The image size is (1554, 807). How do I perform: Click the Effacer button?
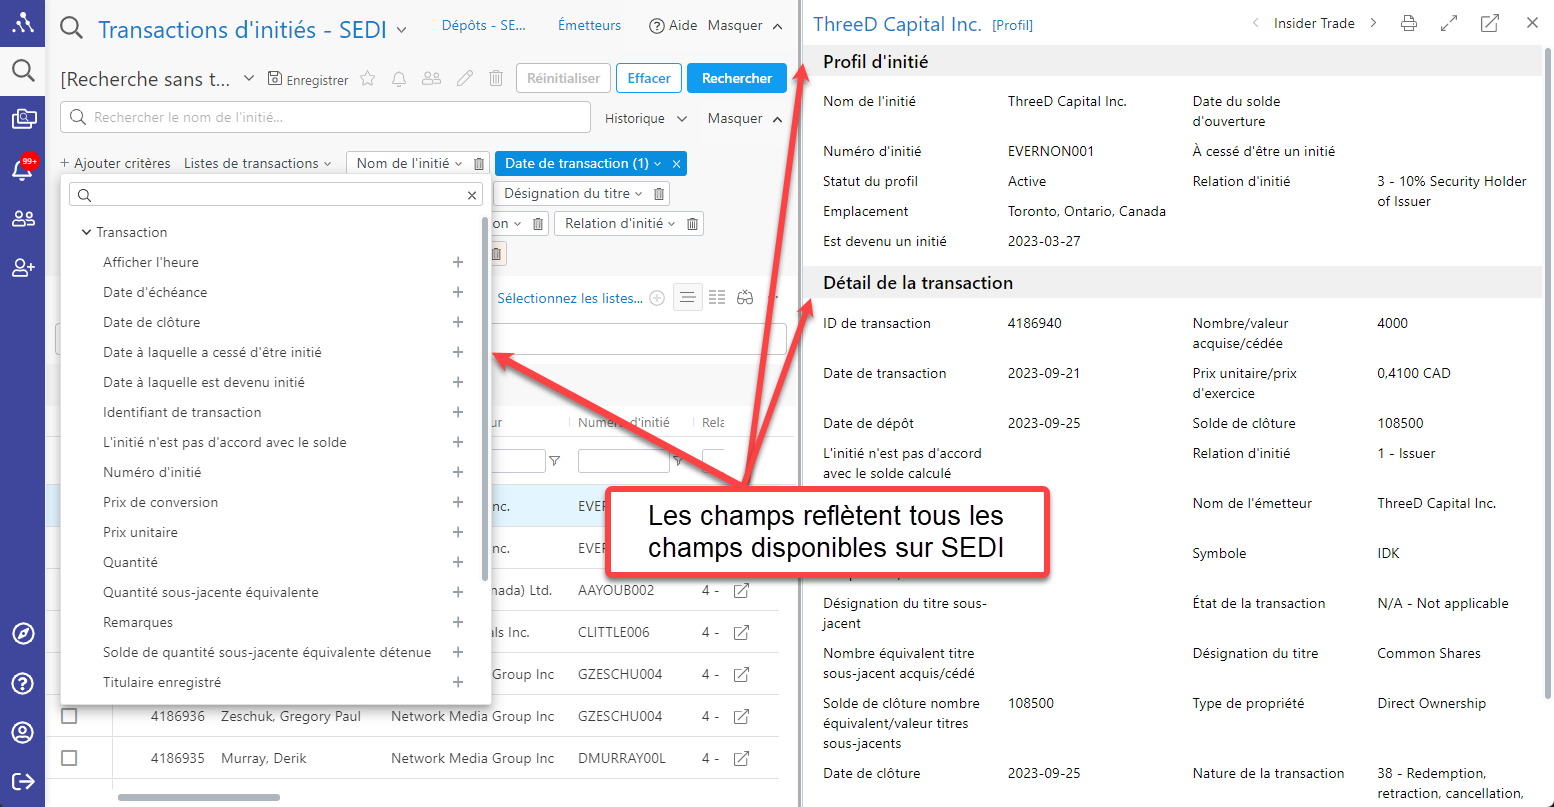[649, 78]
